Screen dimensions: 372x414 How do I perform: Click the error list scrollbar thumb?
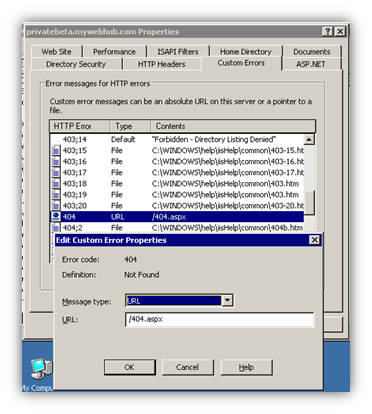(x=309, y=202)
